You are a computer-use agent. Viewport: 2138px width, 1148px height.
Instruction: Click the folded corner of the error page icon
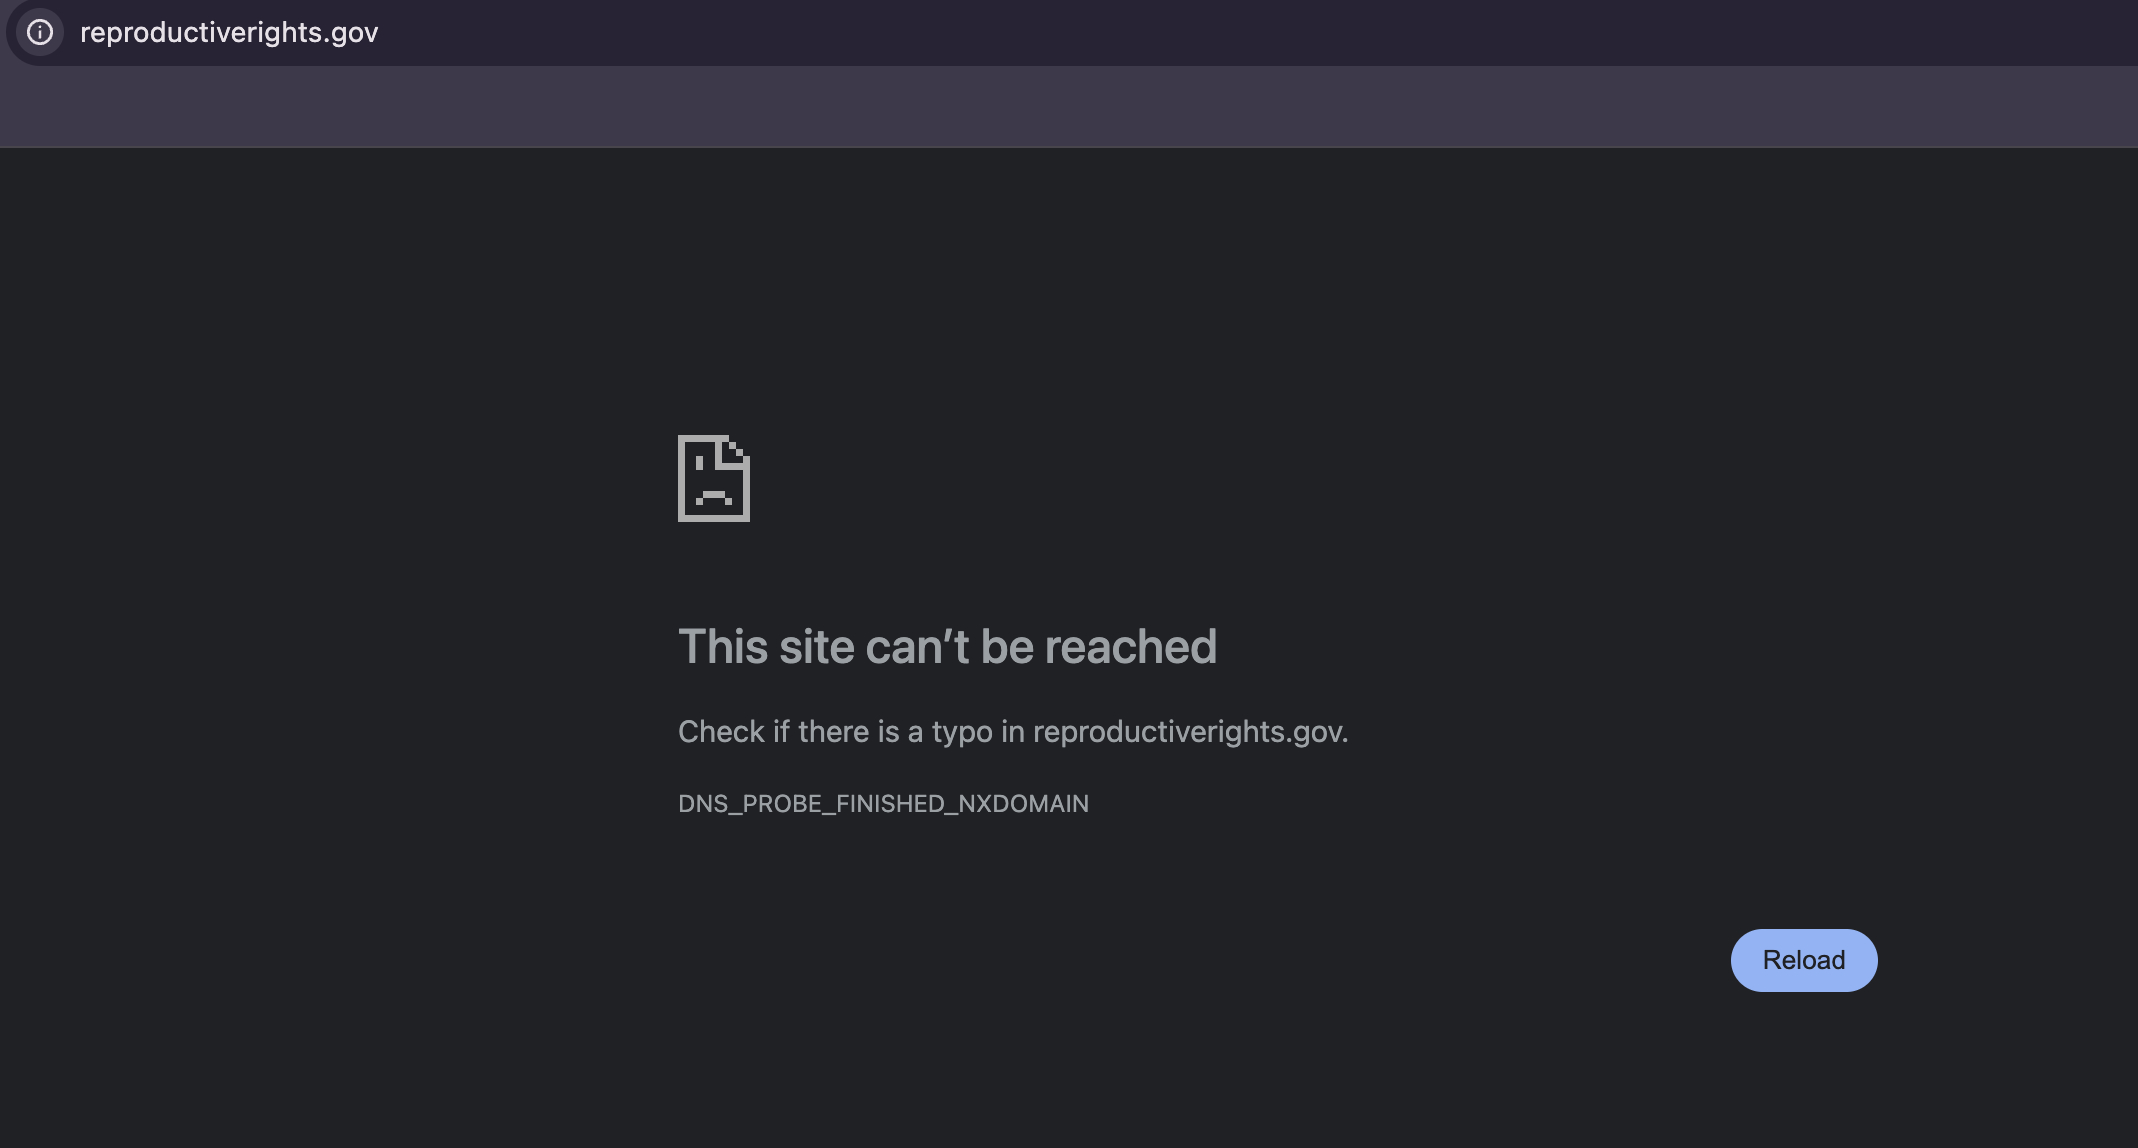coord(736,450)
